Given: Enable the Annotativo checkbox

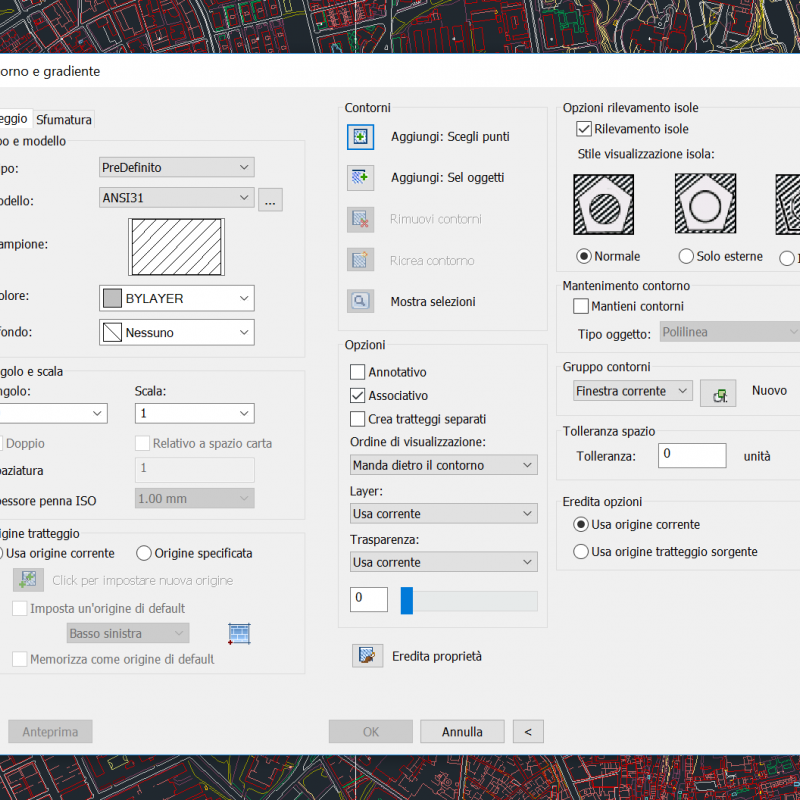Looking at the screenshot, I should (x=358, y=372).
